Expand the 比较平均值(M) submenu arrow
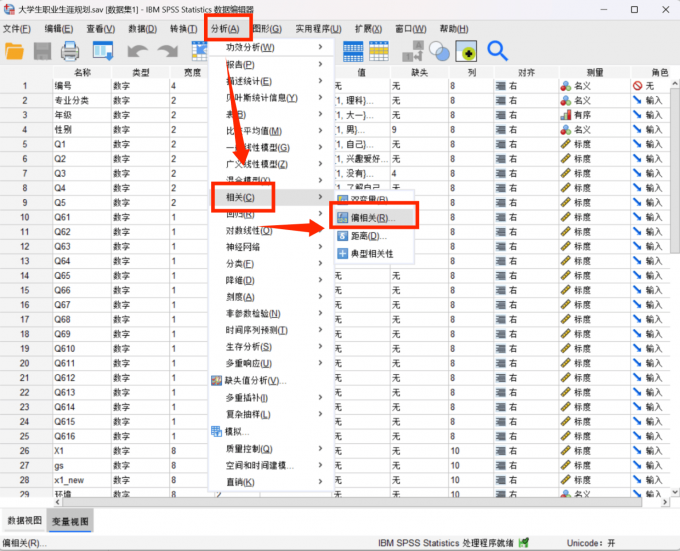This screenshot has height=551, width=680. point(320,130)
